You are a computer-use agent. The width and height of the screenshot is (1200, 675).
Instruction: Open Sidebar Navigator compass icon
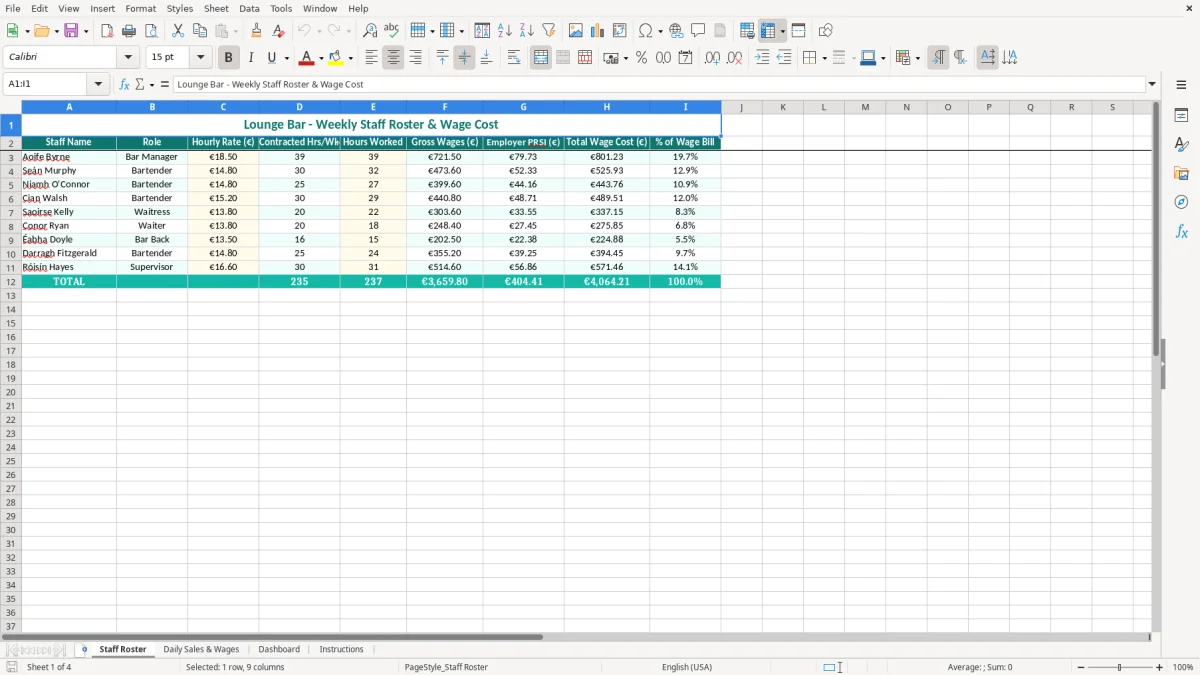[x=1181, y=202]
